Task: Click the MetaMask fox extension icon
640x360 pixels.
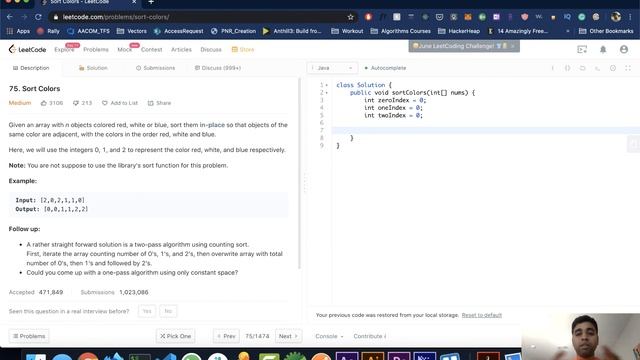Action: click(468, 17)
